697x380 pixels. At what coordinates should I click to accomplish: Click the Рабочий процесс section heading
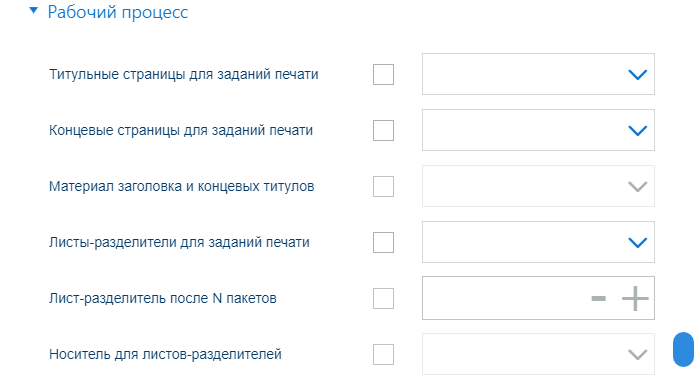[x=118, y=12]
